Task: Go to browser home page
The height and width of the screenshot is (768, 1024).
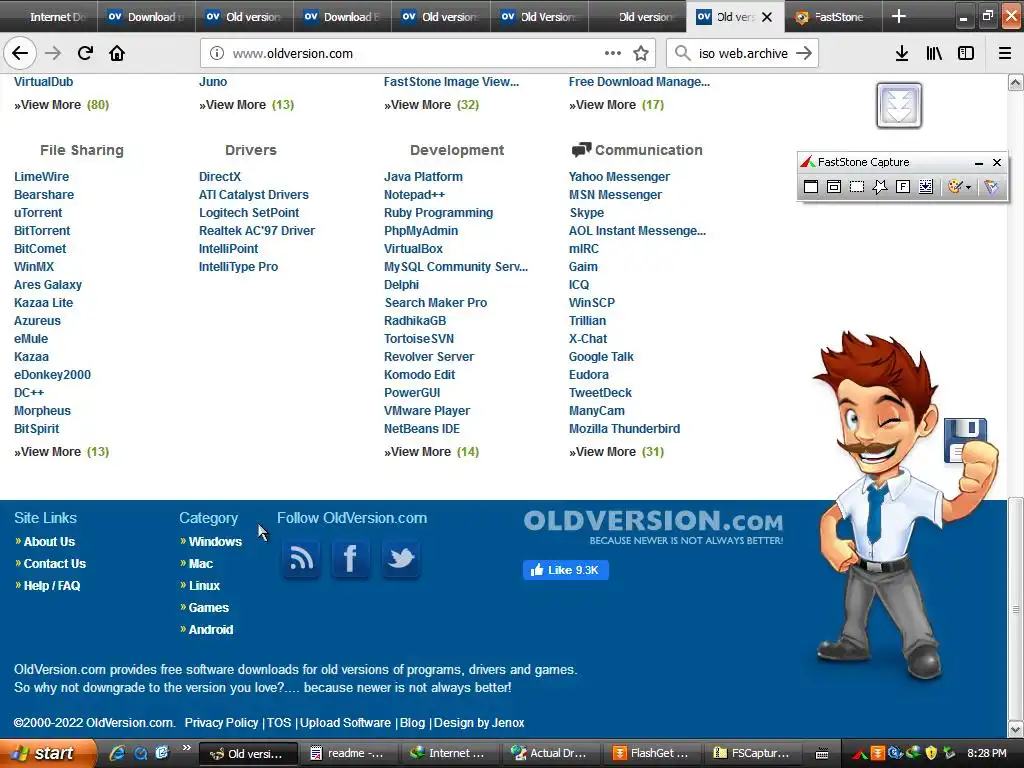Action: coord(117,53)
